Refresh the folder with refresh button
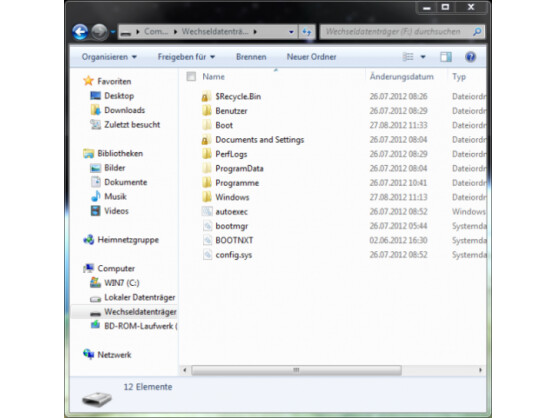 (x=307, y=32)
